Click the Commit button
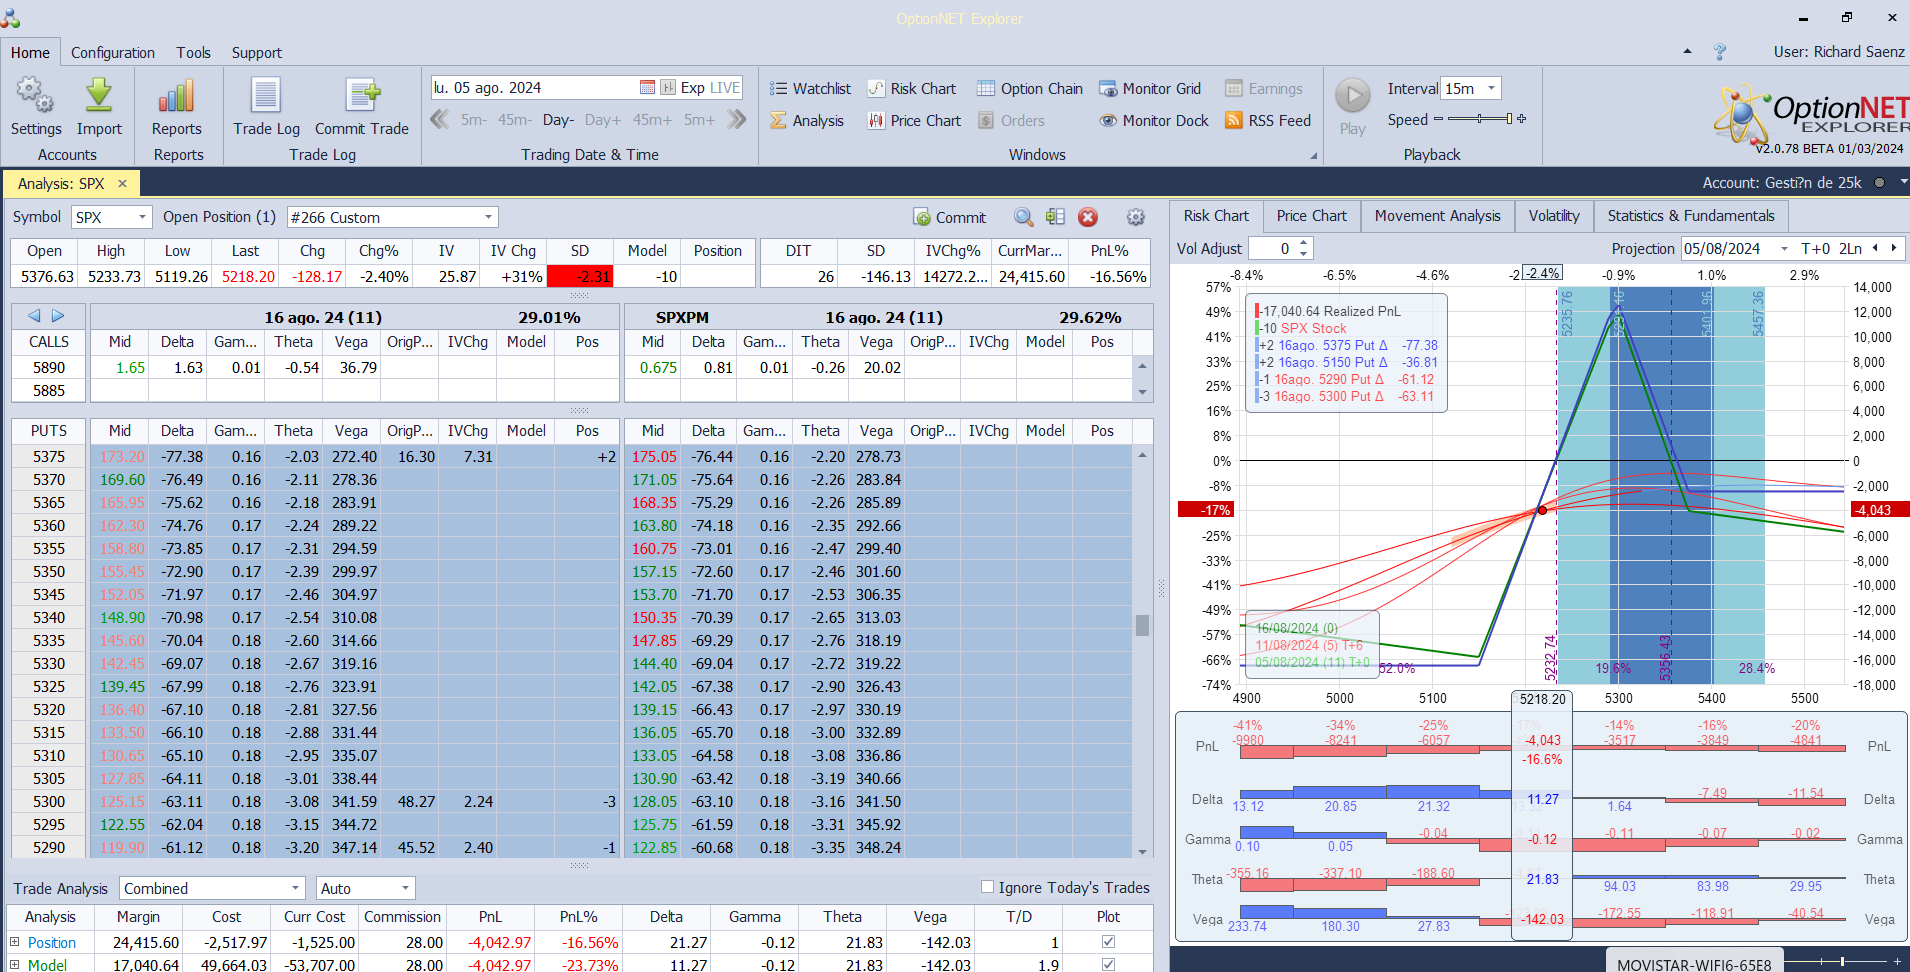This screenshot has height=972, width=1910. (x=950, y=217)
